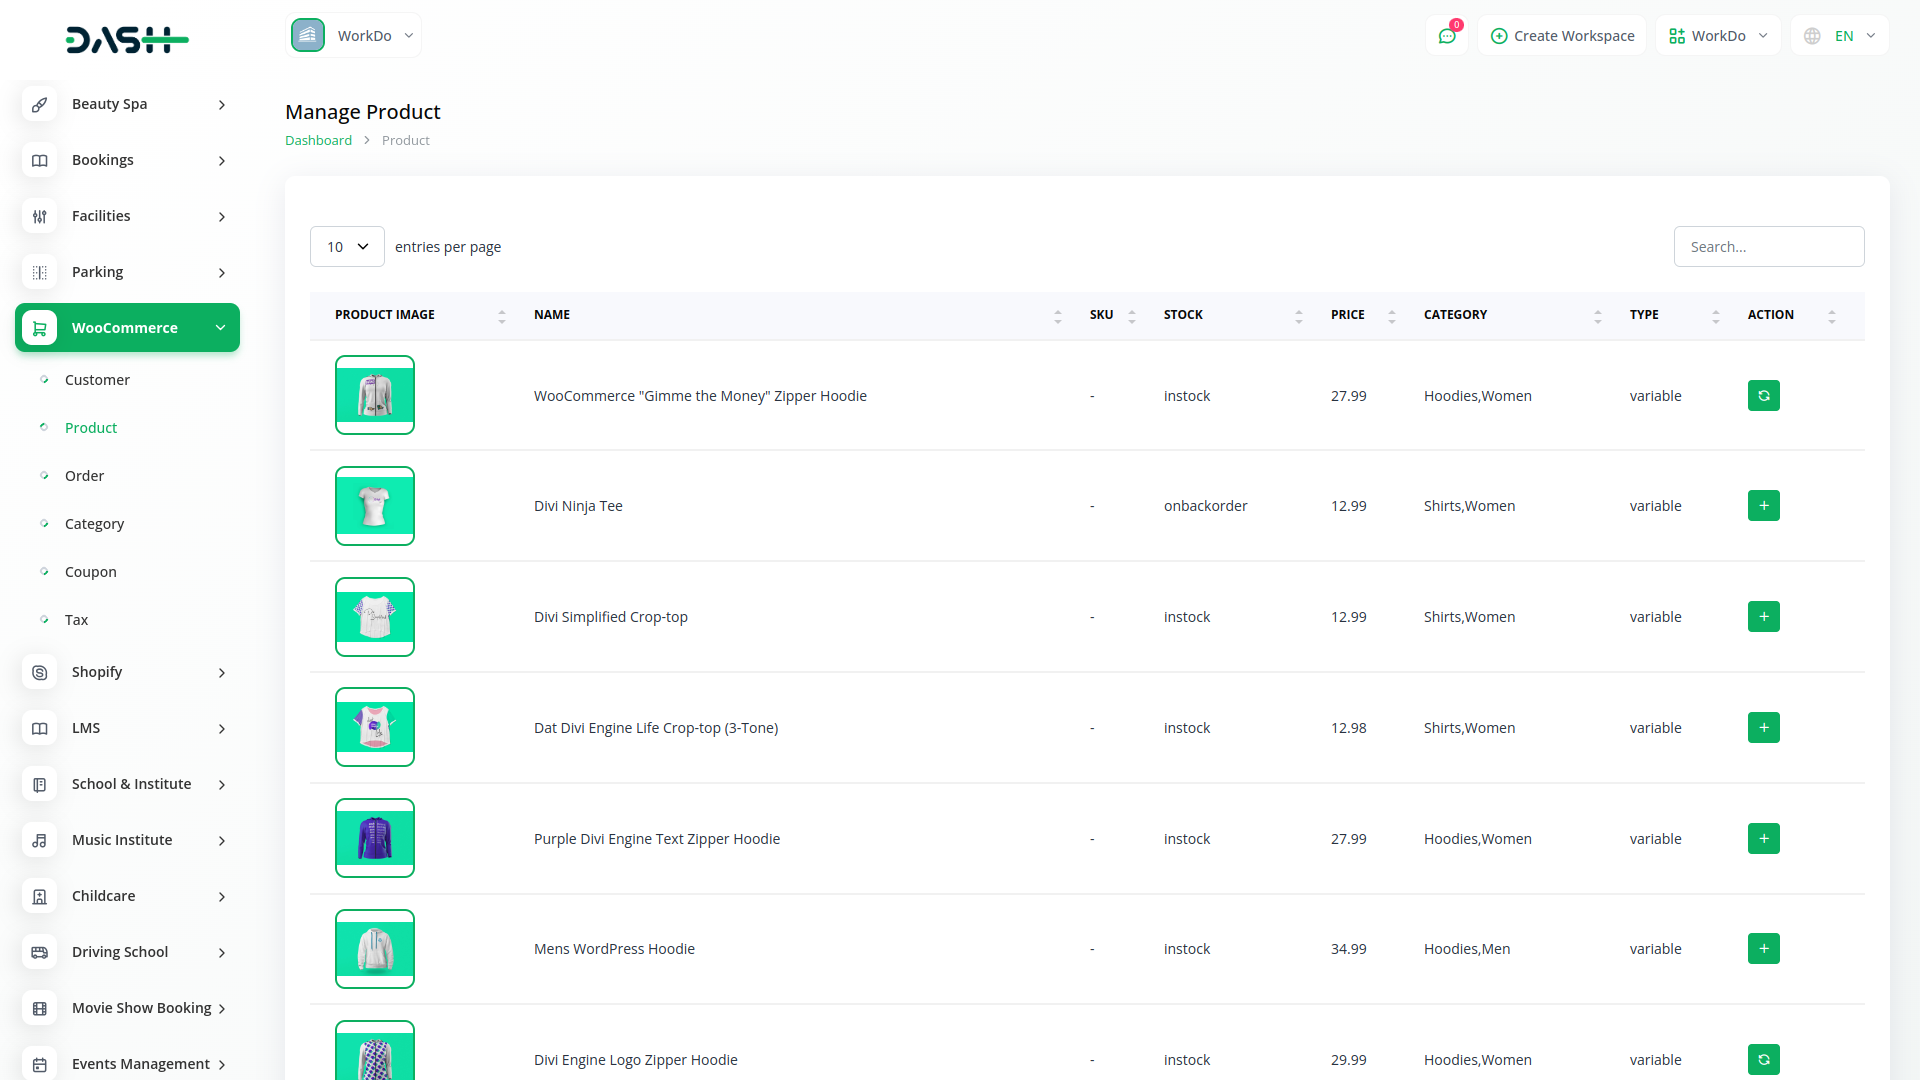Click the Create Workspace button
This screenshot has height=1080, width=1920.
coord(1562,36)
